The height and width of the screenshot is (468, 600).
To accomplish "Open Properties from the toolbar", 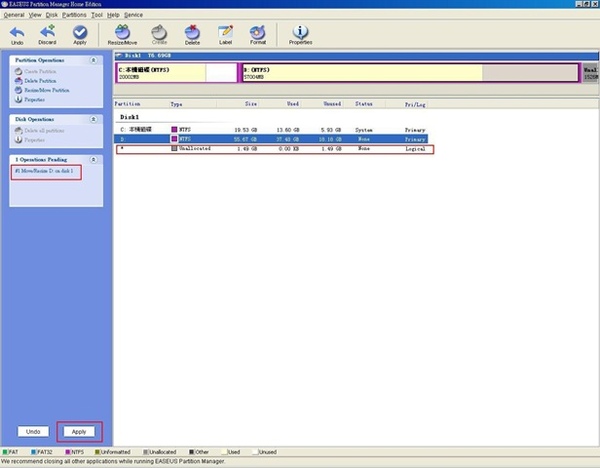I will tap(300, 35).
